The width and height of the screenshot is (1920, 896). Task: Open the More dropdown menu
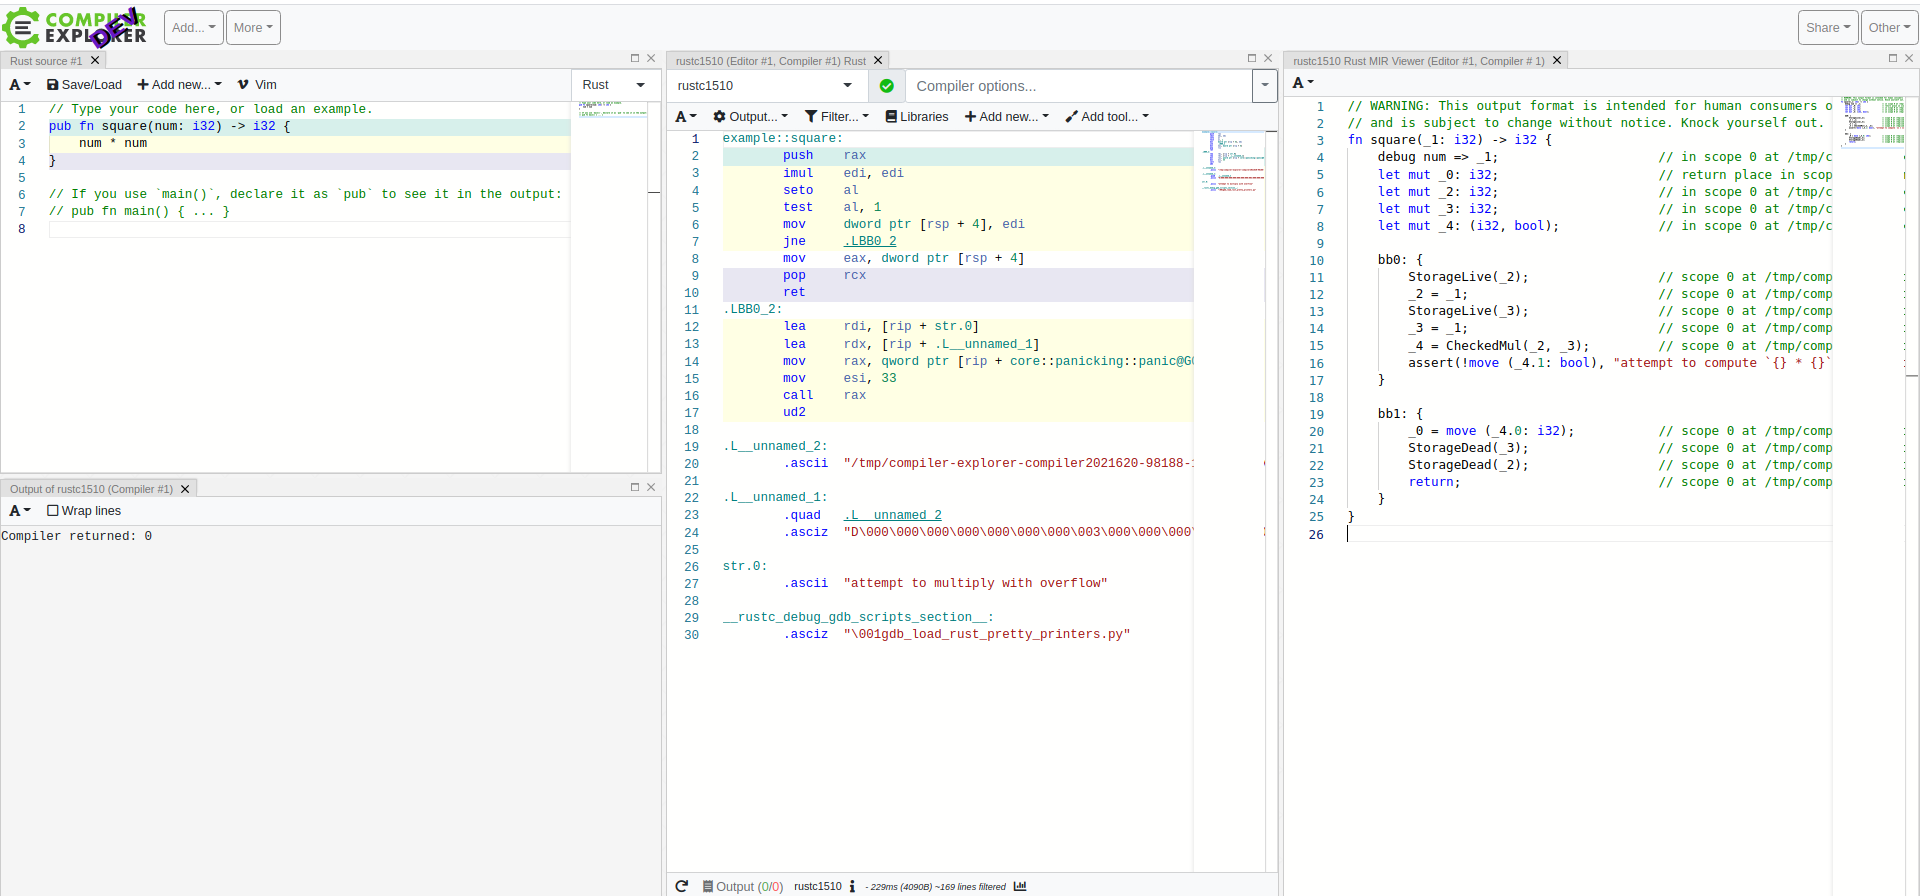click(x=253, y=28)
